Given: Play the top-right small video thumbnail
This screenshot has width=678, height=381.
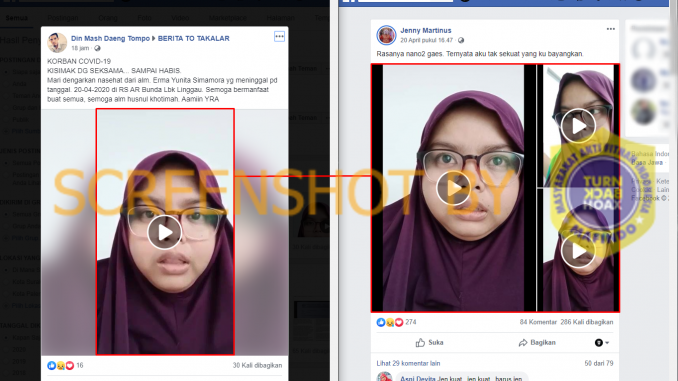Looking at the screenshot, I should 578,126.
